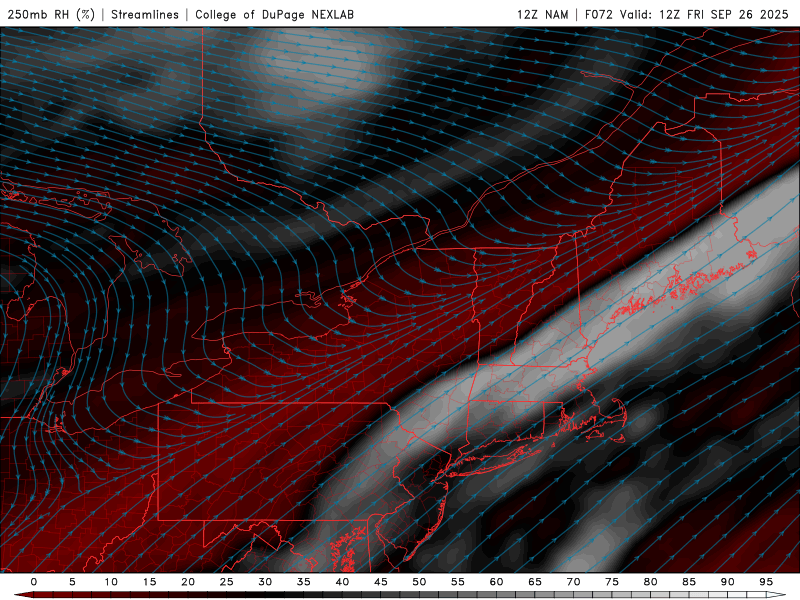Select the "12Z NAM" model run label
The width and height of the screenshot is (800, 600).
coord(542,14)
